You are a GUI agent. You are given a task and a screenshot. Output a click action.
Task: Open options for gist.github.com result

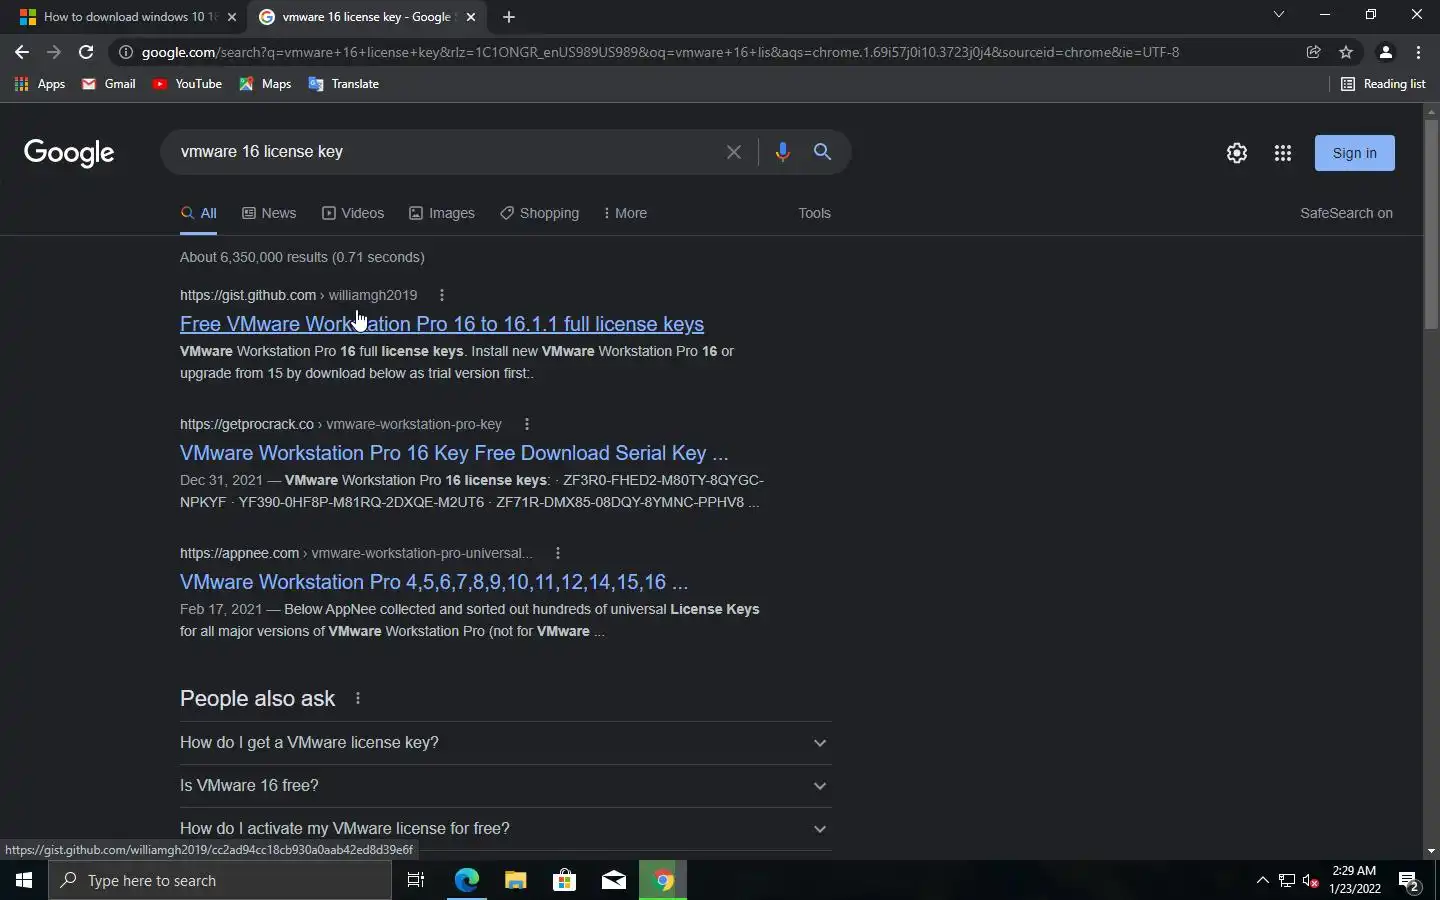click(441, 295)
